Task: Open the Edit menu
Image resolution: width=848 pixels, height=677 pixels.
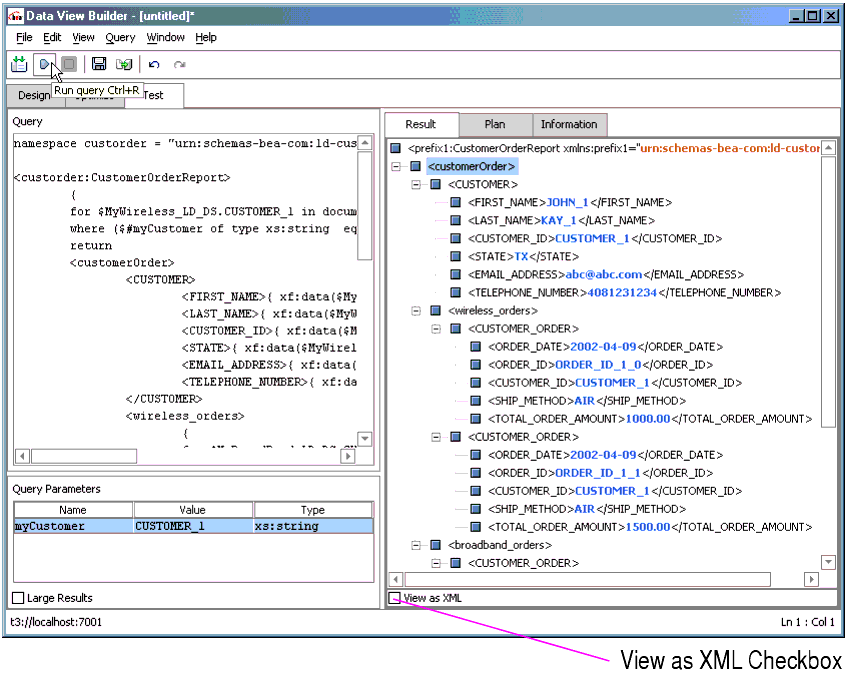Action: [52, 37]
